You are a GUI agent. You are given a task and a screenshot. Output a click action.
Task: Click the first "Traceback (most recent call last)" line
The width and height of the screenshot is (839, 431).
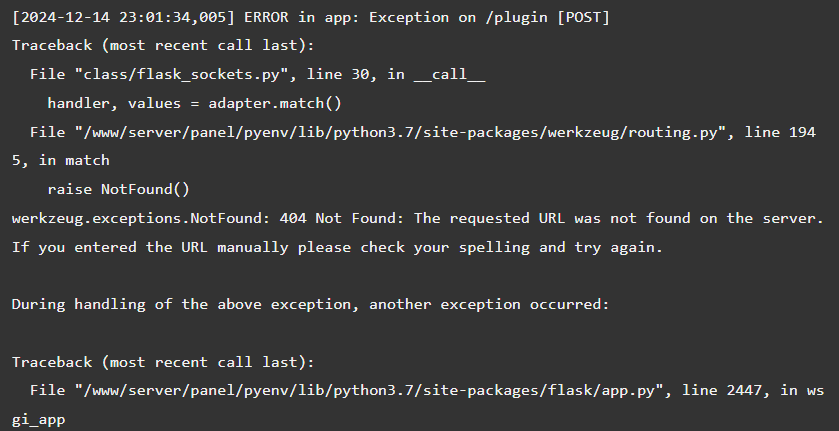click(x=163, y=46)
